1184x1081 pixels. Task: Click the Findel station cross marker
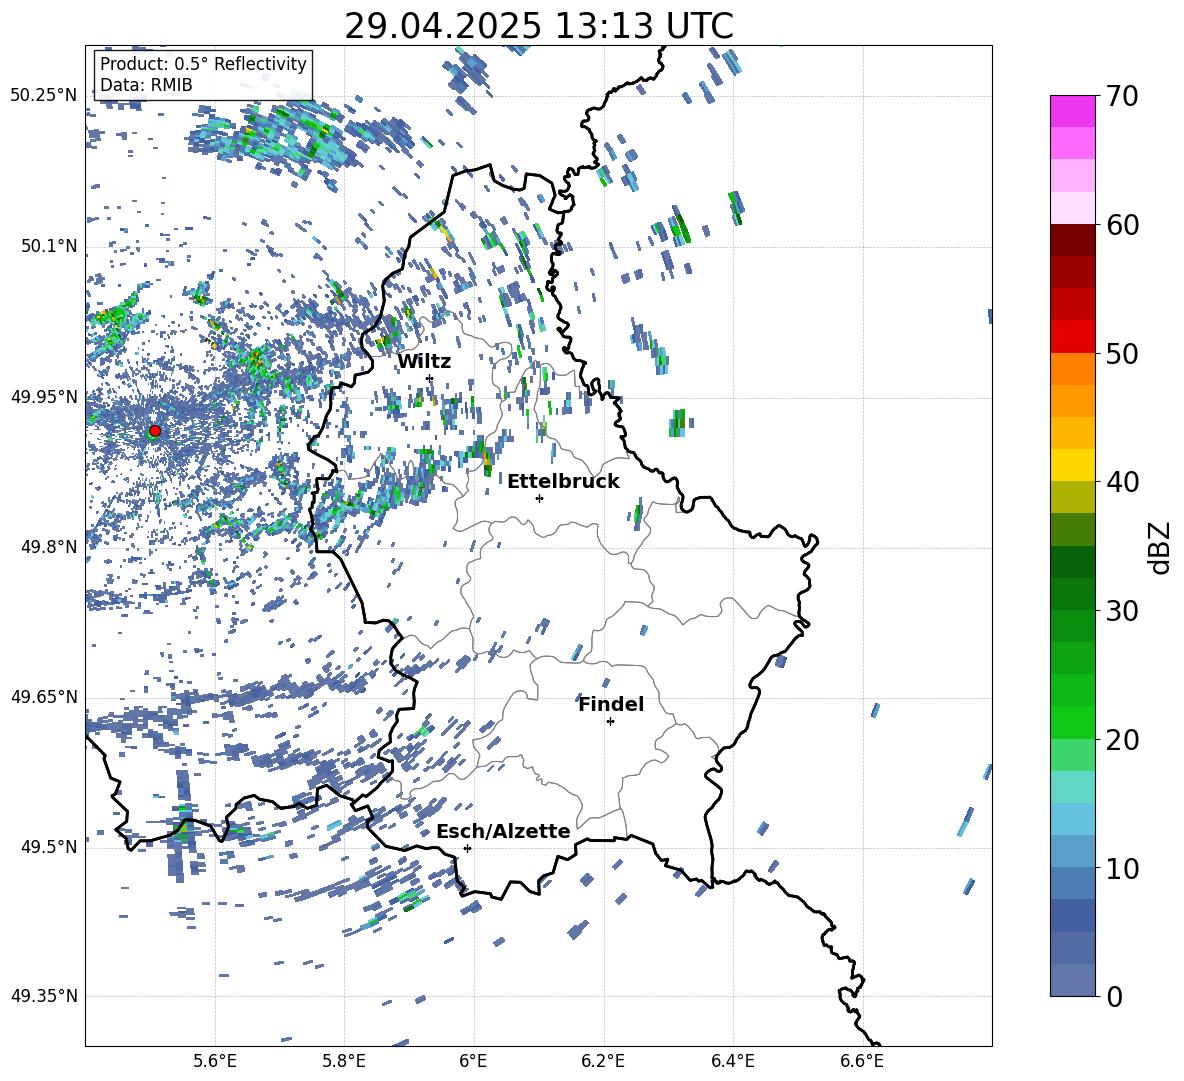pos(610,722)
